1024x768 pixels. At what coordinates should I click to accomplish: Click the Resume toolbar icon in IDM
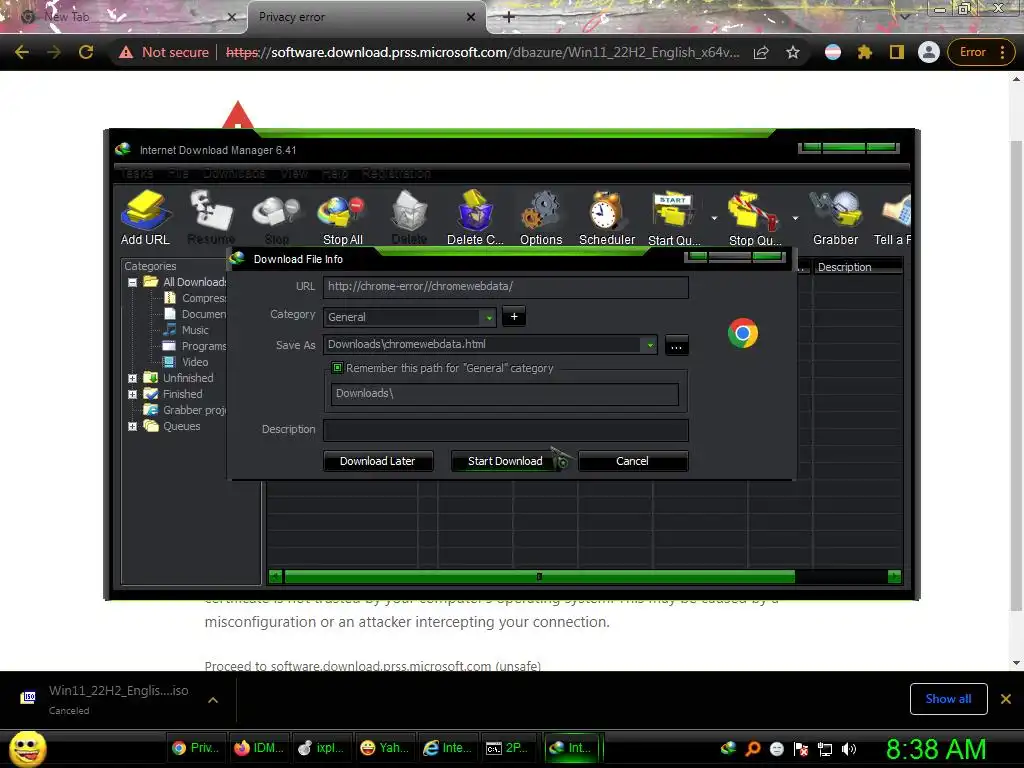click(x=211, y=218)
